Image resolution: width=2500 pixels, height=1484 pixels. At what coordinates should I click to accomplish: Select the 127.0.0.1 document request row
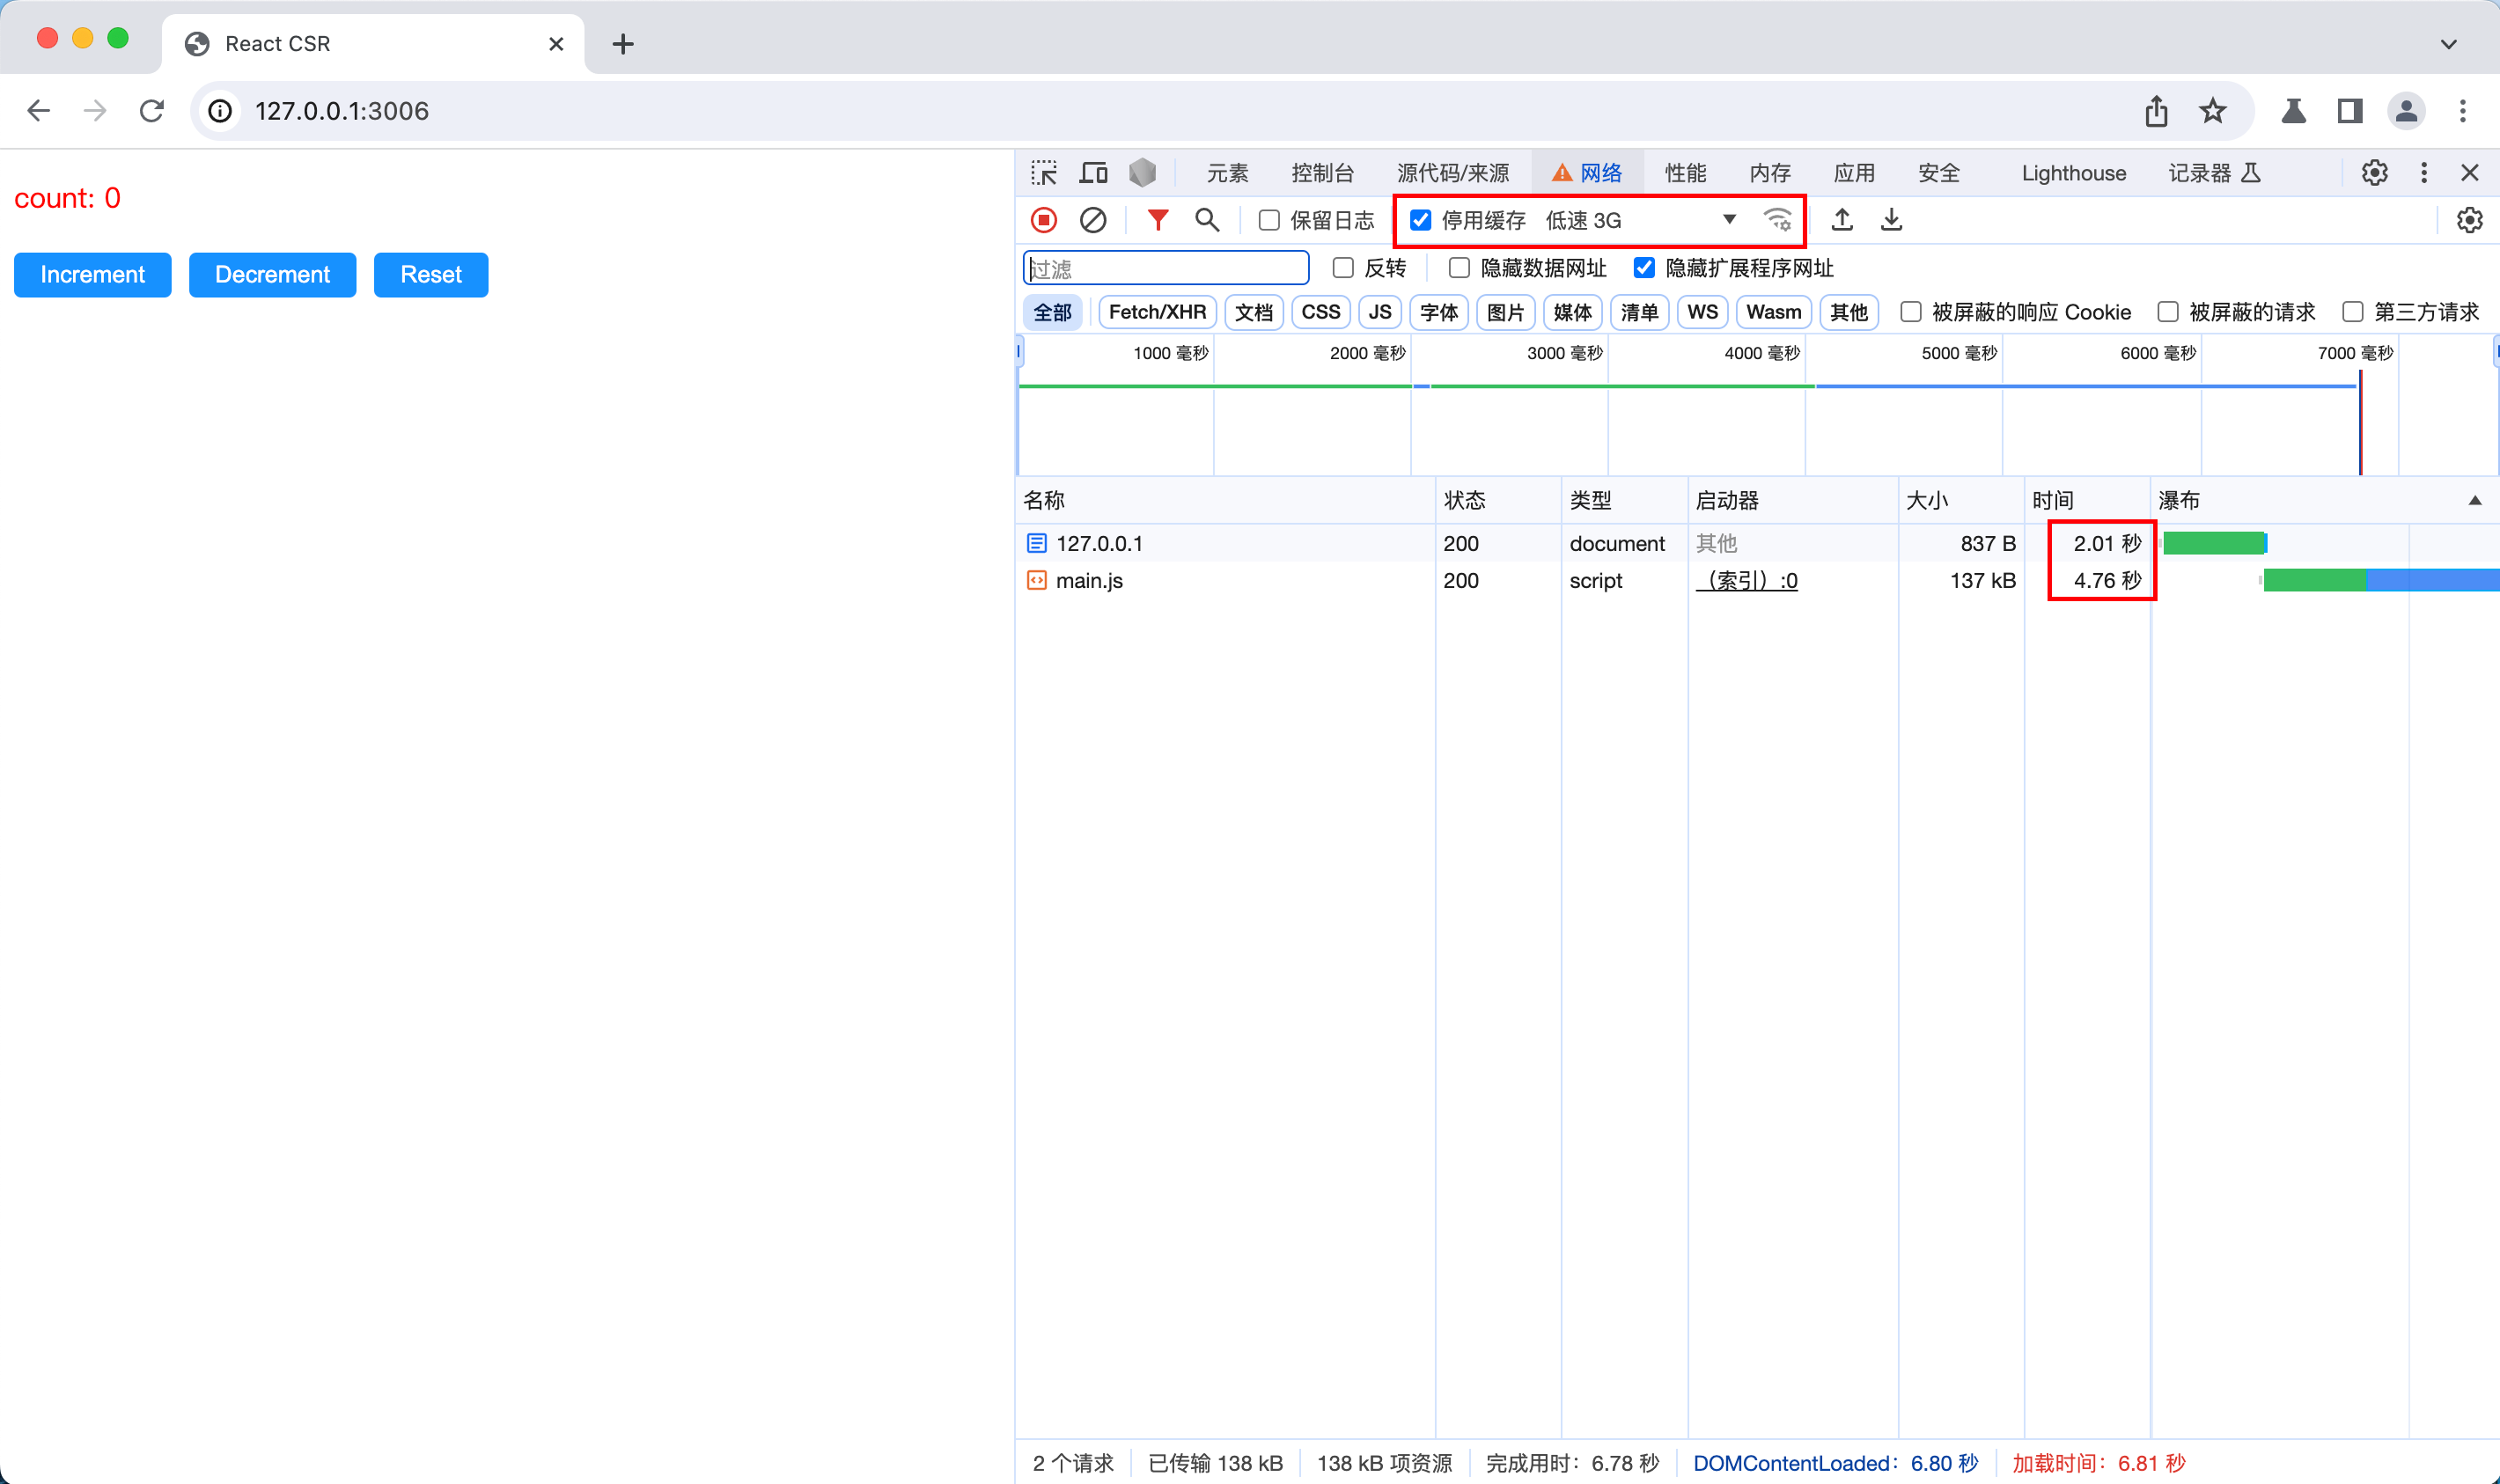pyautogui.click(x=1757, y=543)
